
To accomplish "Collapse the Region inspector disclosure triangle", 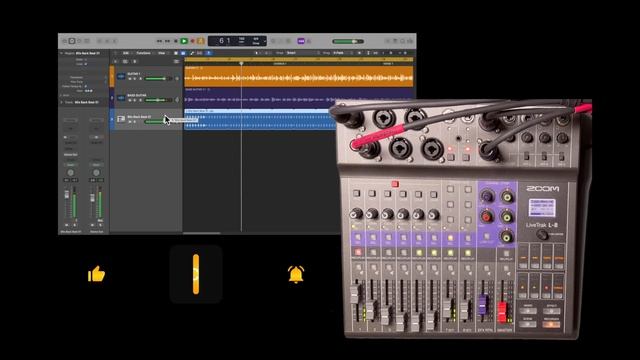I will 62,53.
